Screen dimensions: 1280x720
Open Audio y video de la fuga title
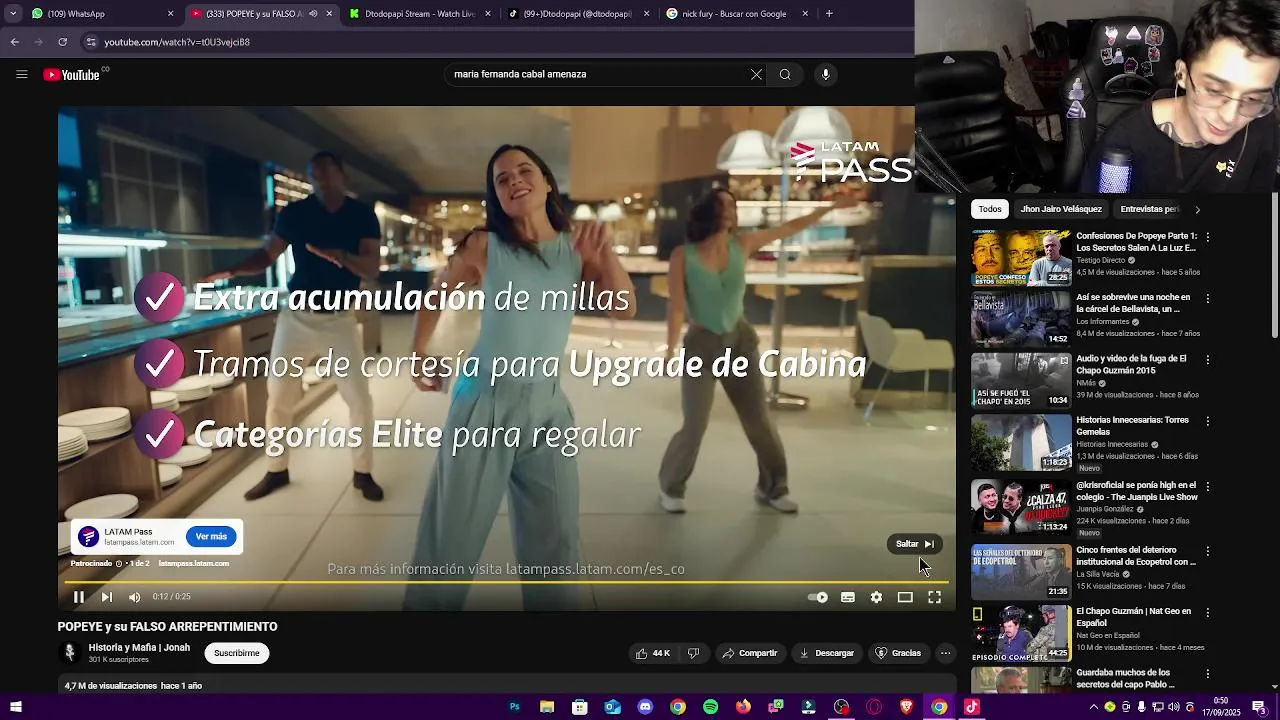pyautogui.click(x=1131, y=364)
